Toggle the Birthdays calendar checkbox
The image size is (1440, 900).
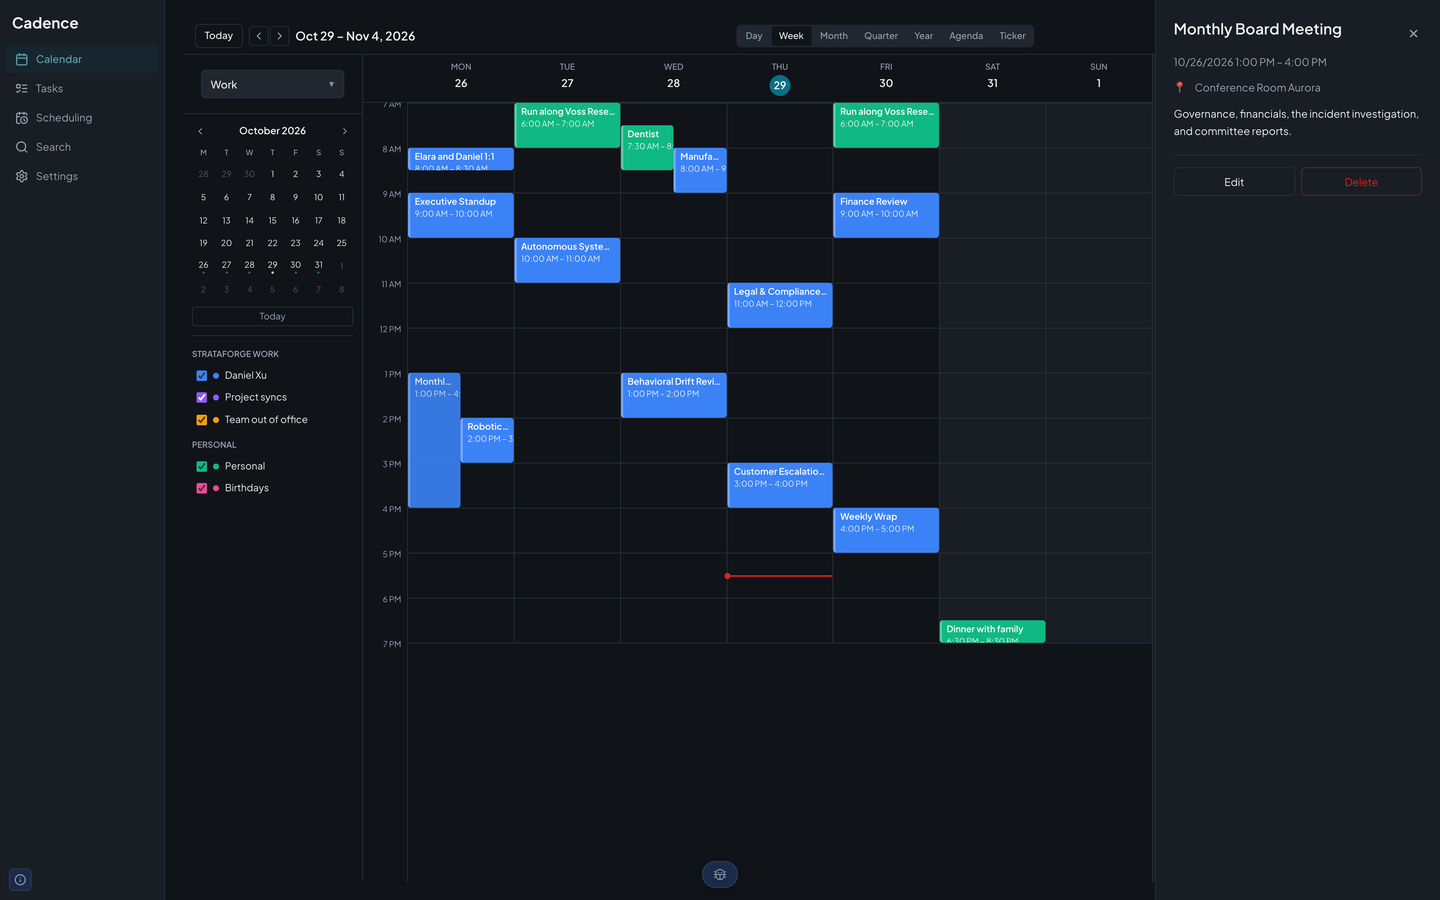202,488
